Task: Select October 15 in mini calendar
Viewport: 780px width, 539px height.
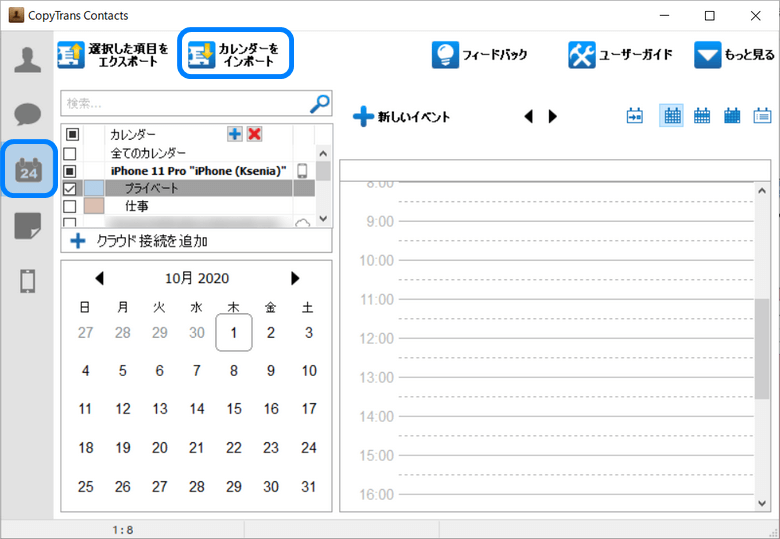Action: coord(234,409)
